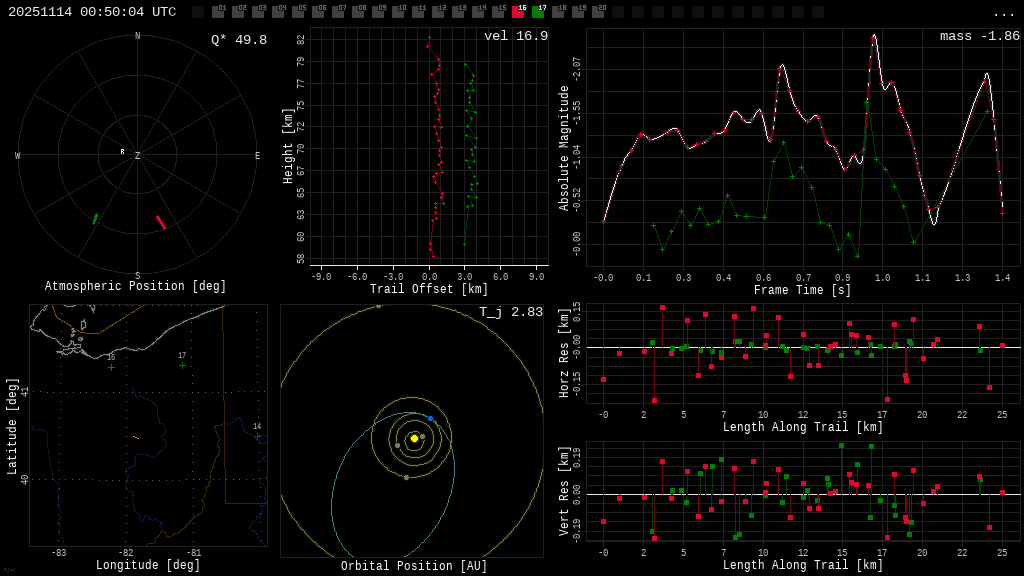Toggle station 05 box in top bar
The image size is (1024, 576).
coord(298,12)
